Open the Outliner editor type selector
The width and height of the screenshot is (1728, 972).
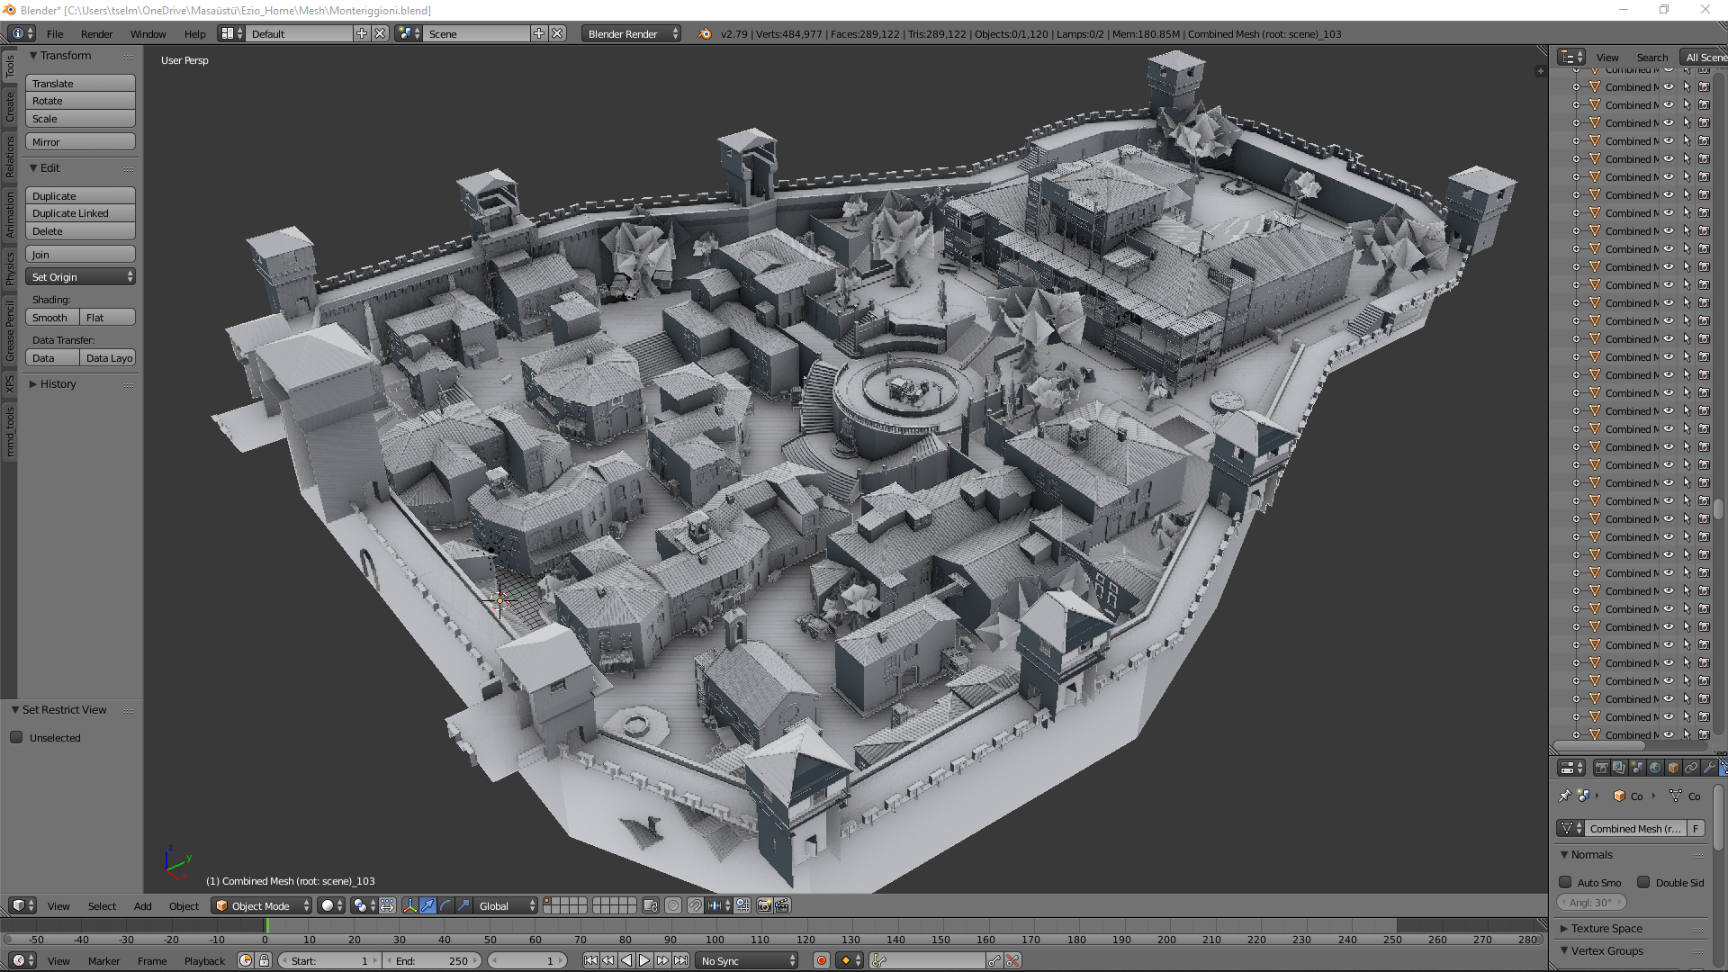1572,57
